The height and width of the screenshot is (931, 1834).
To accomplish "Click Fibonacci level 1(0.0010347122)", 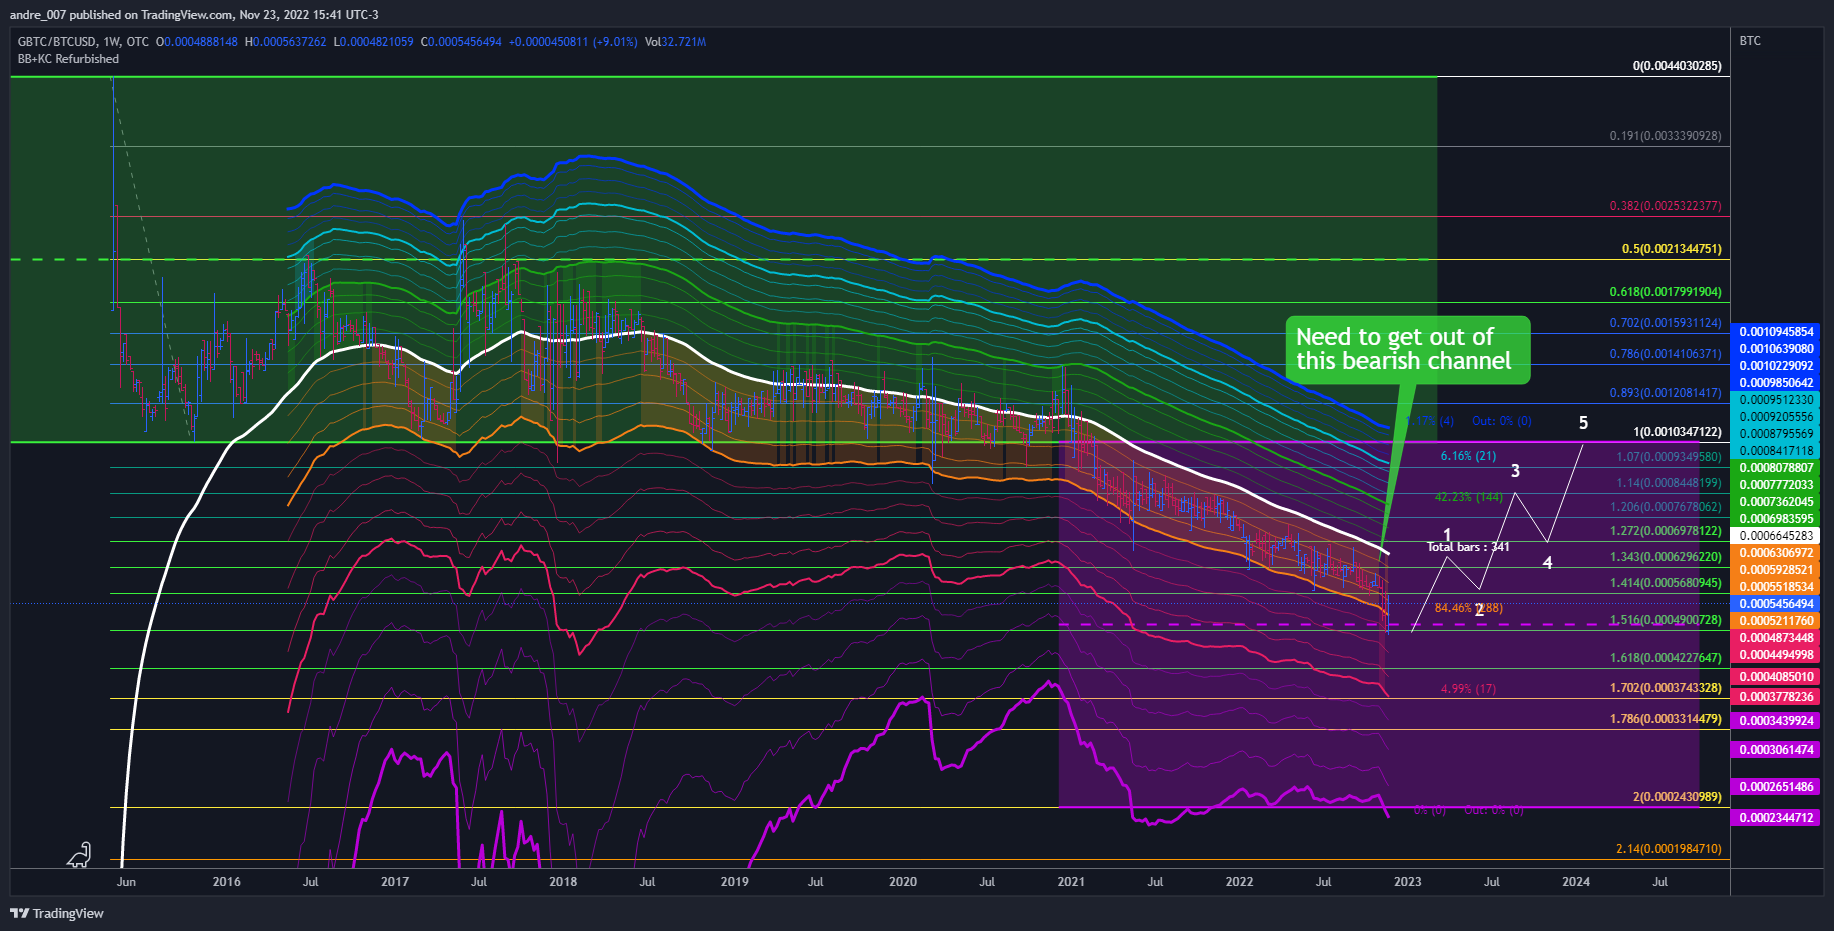I will coord(1677,432).
